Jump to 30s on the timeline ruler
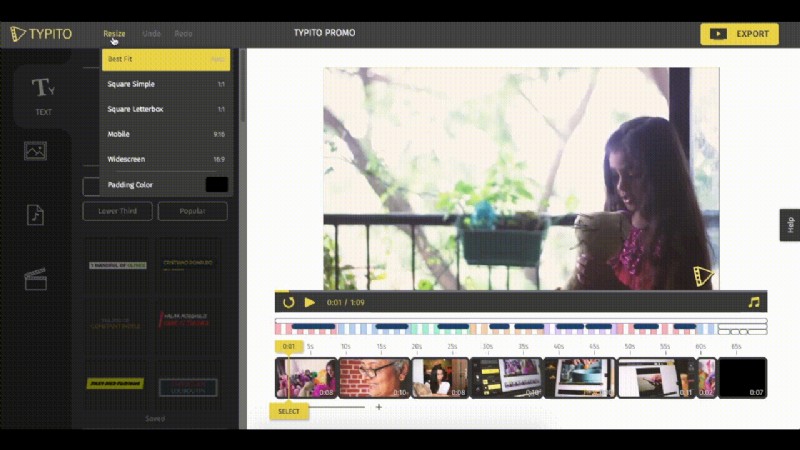Viewport: 800px width, 450px height. (488, 347)
